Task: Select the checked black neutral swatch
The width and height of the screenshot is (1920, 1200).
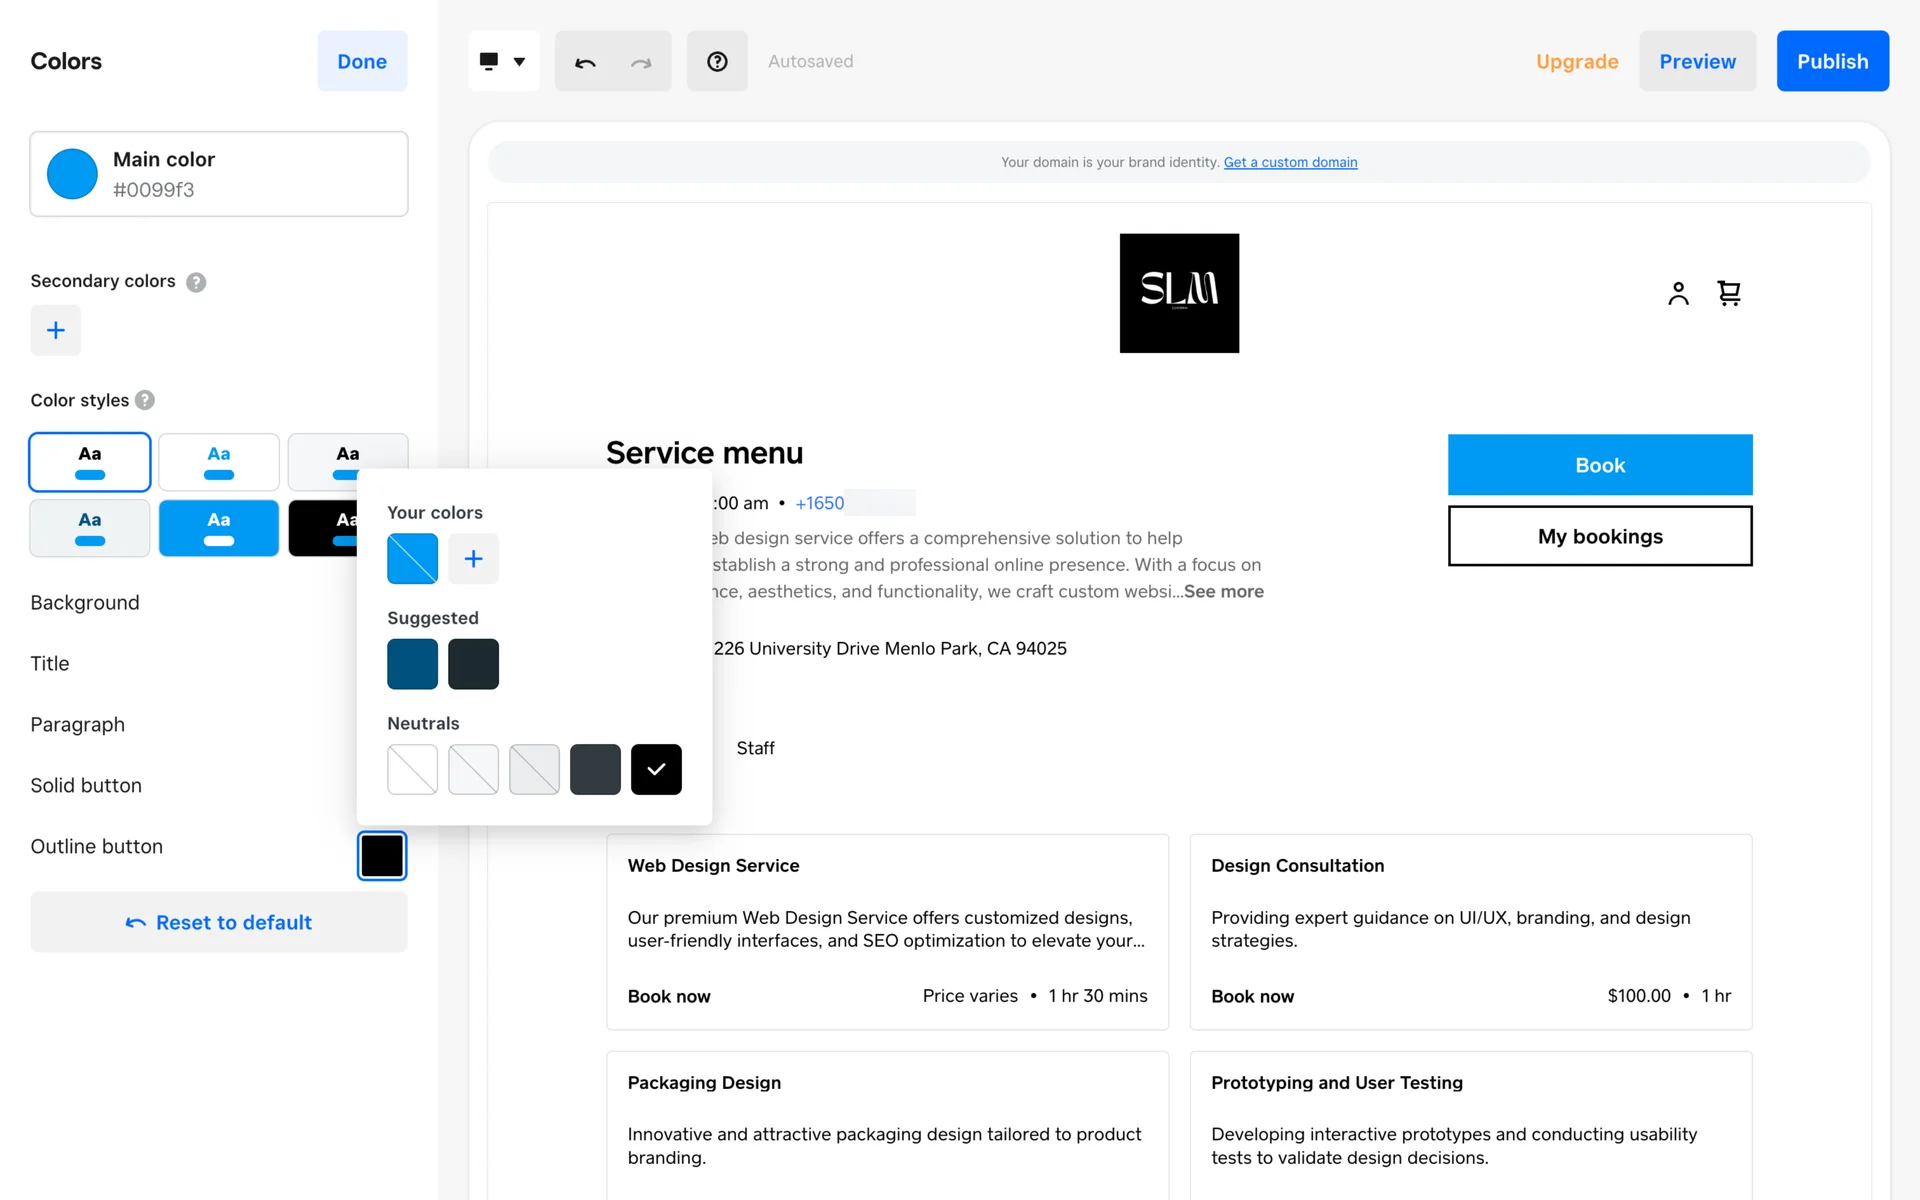Action: [656, 769]
